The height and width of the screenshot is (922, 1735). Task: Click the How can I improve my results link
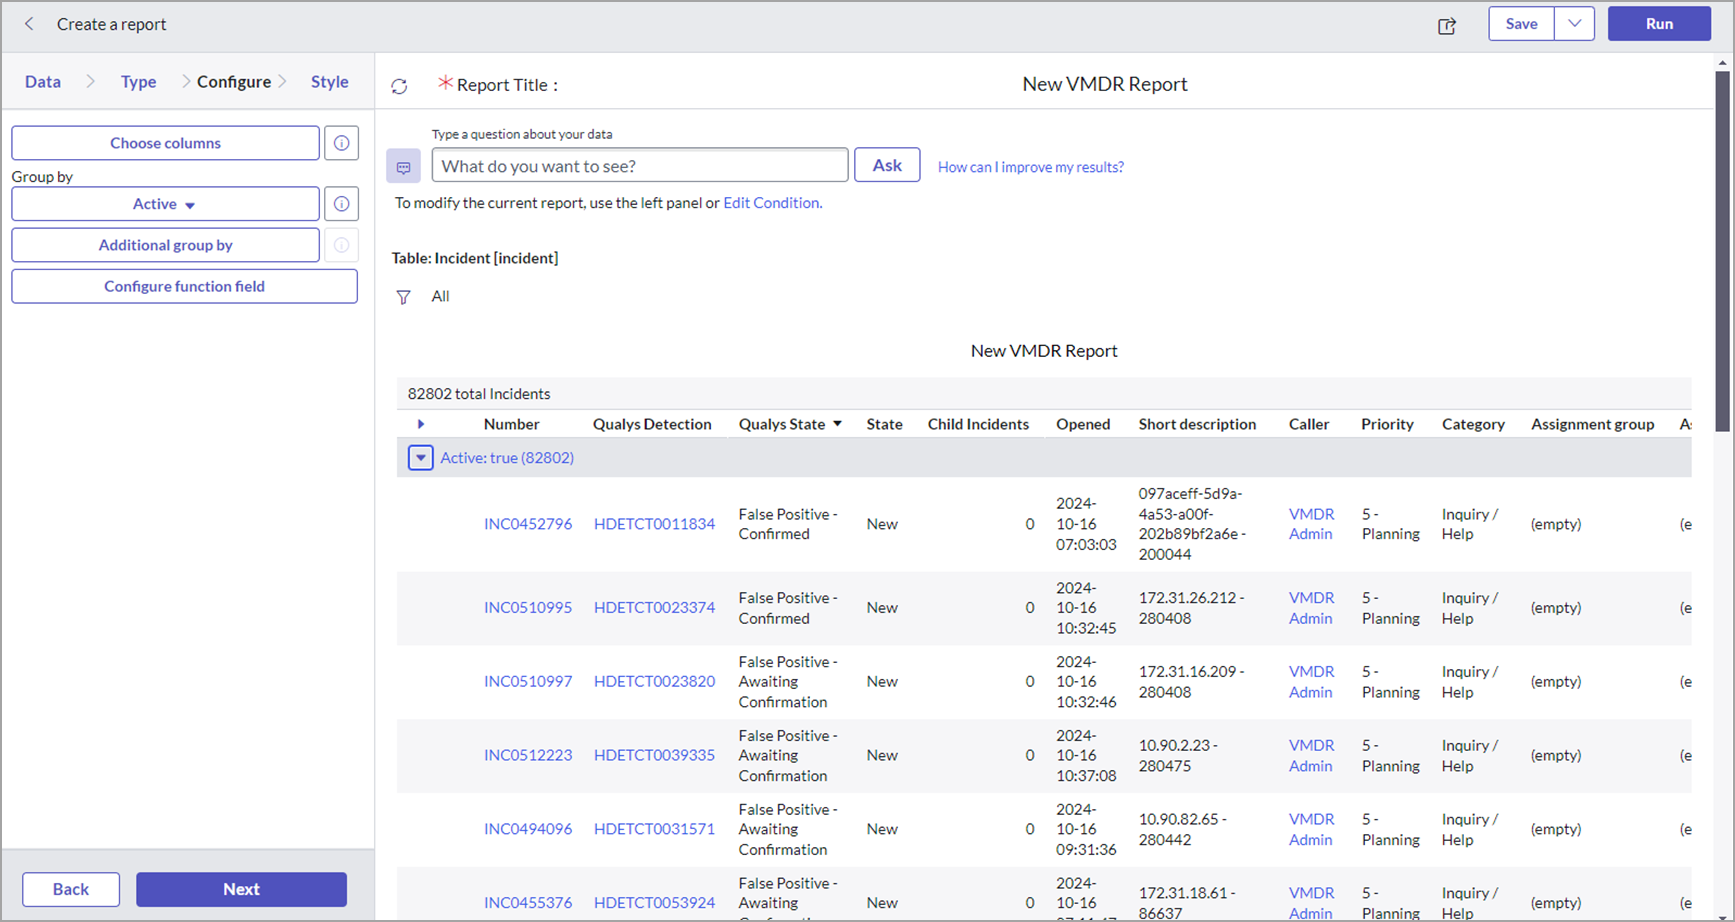(1030, 166)
